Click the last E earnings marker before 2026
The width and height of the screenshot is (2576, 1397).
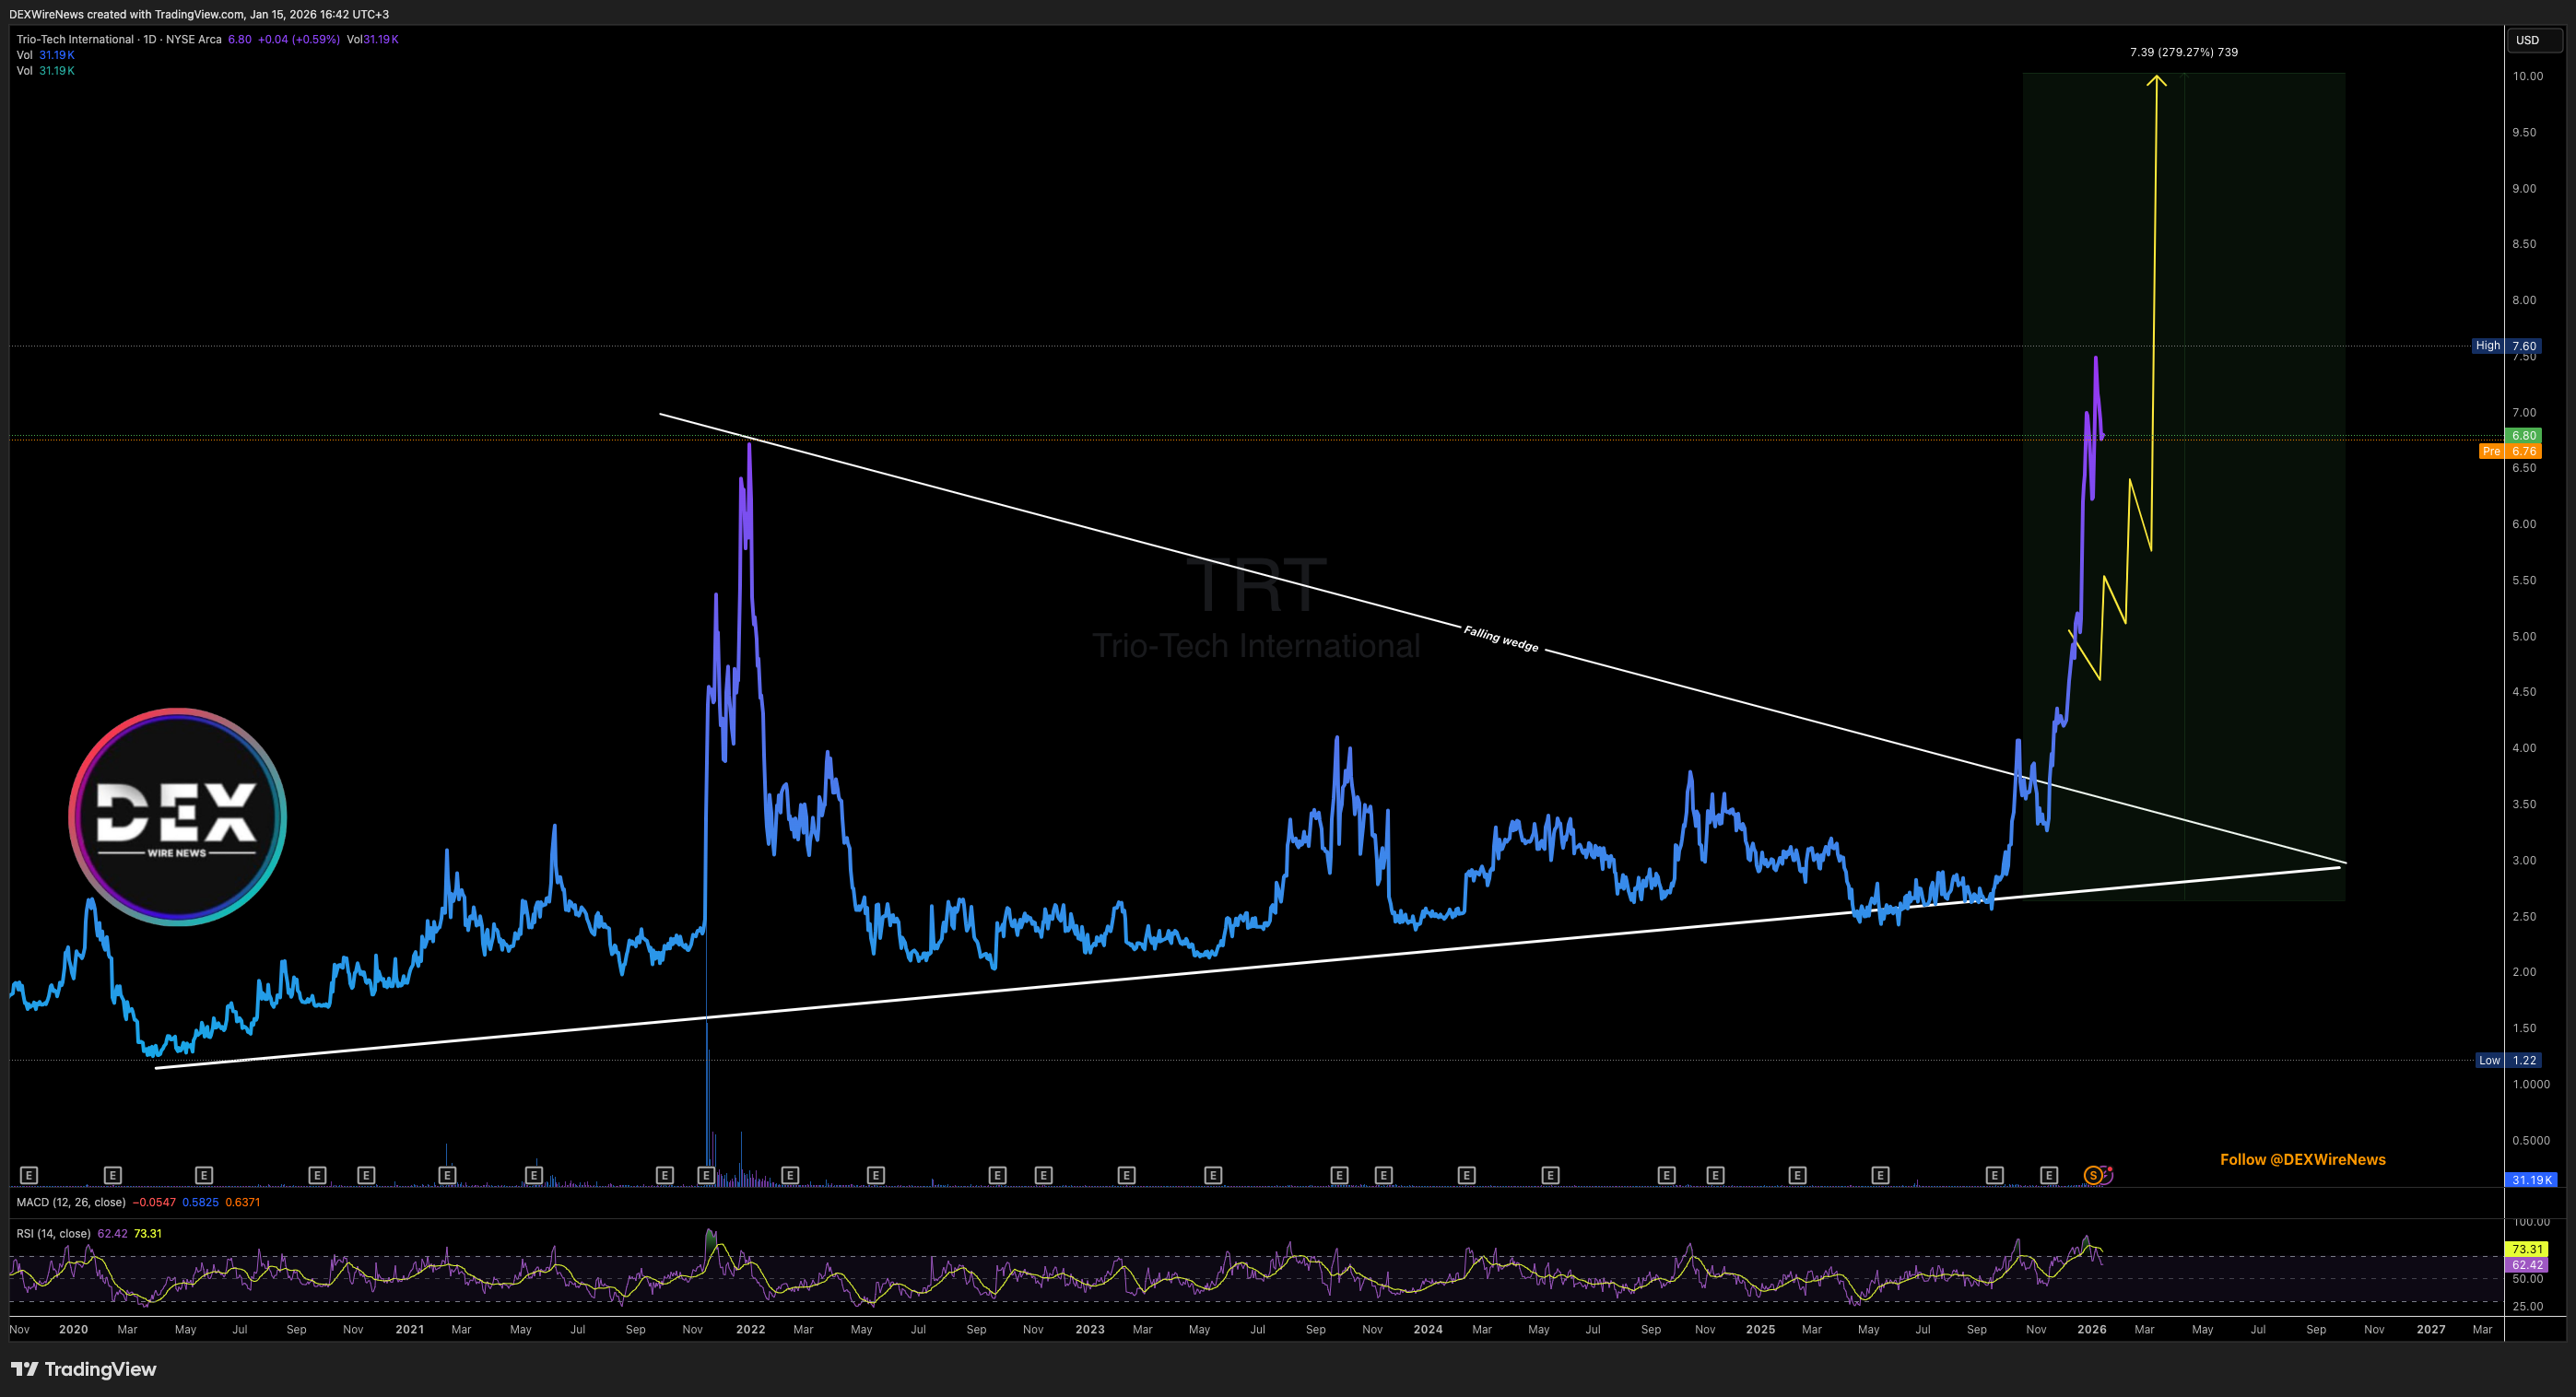tap(2049, 1175)
